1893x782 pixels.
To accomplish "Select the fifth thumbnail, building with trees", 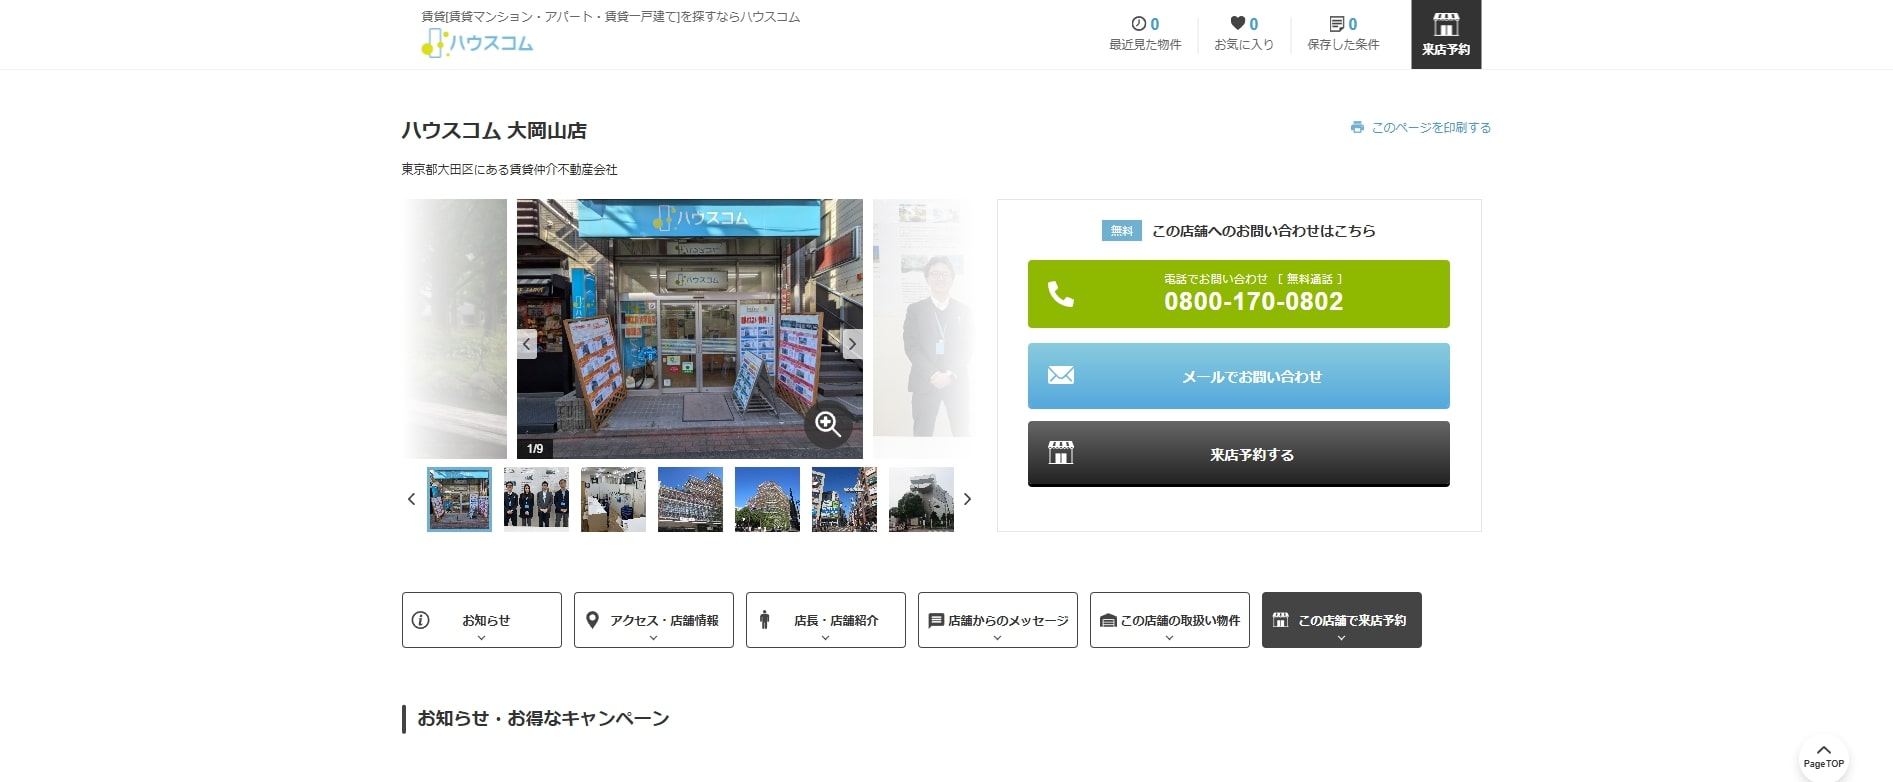I will (x=767, y=499).
